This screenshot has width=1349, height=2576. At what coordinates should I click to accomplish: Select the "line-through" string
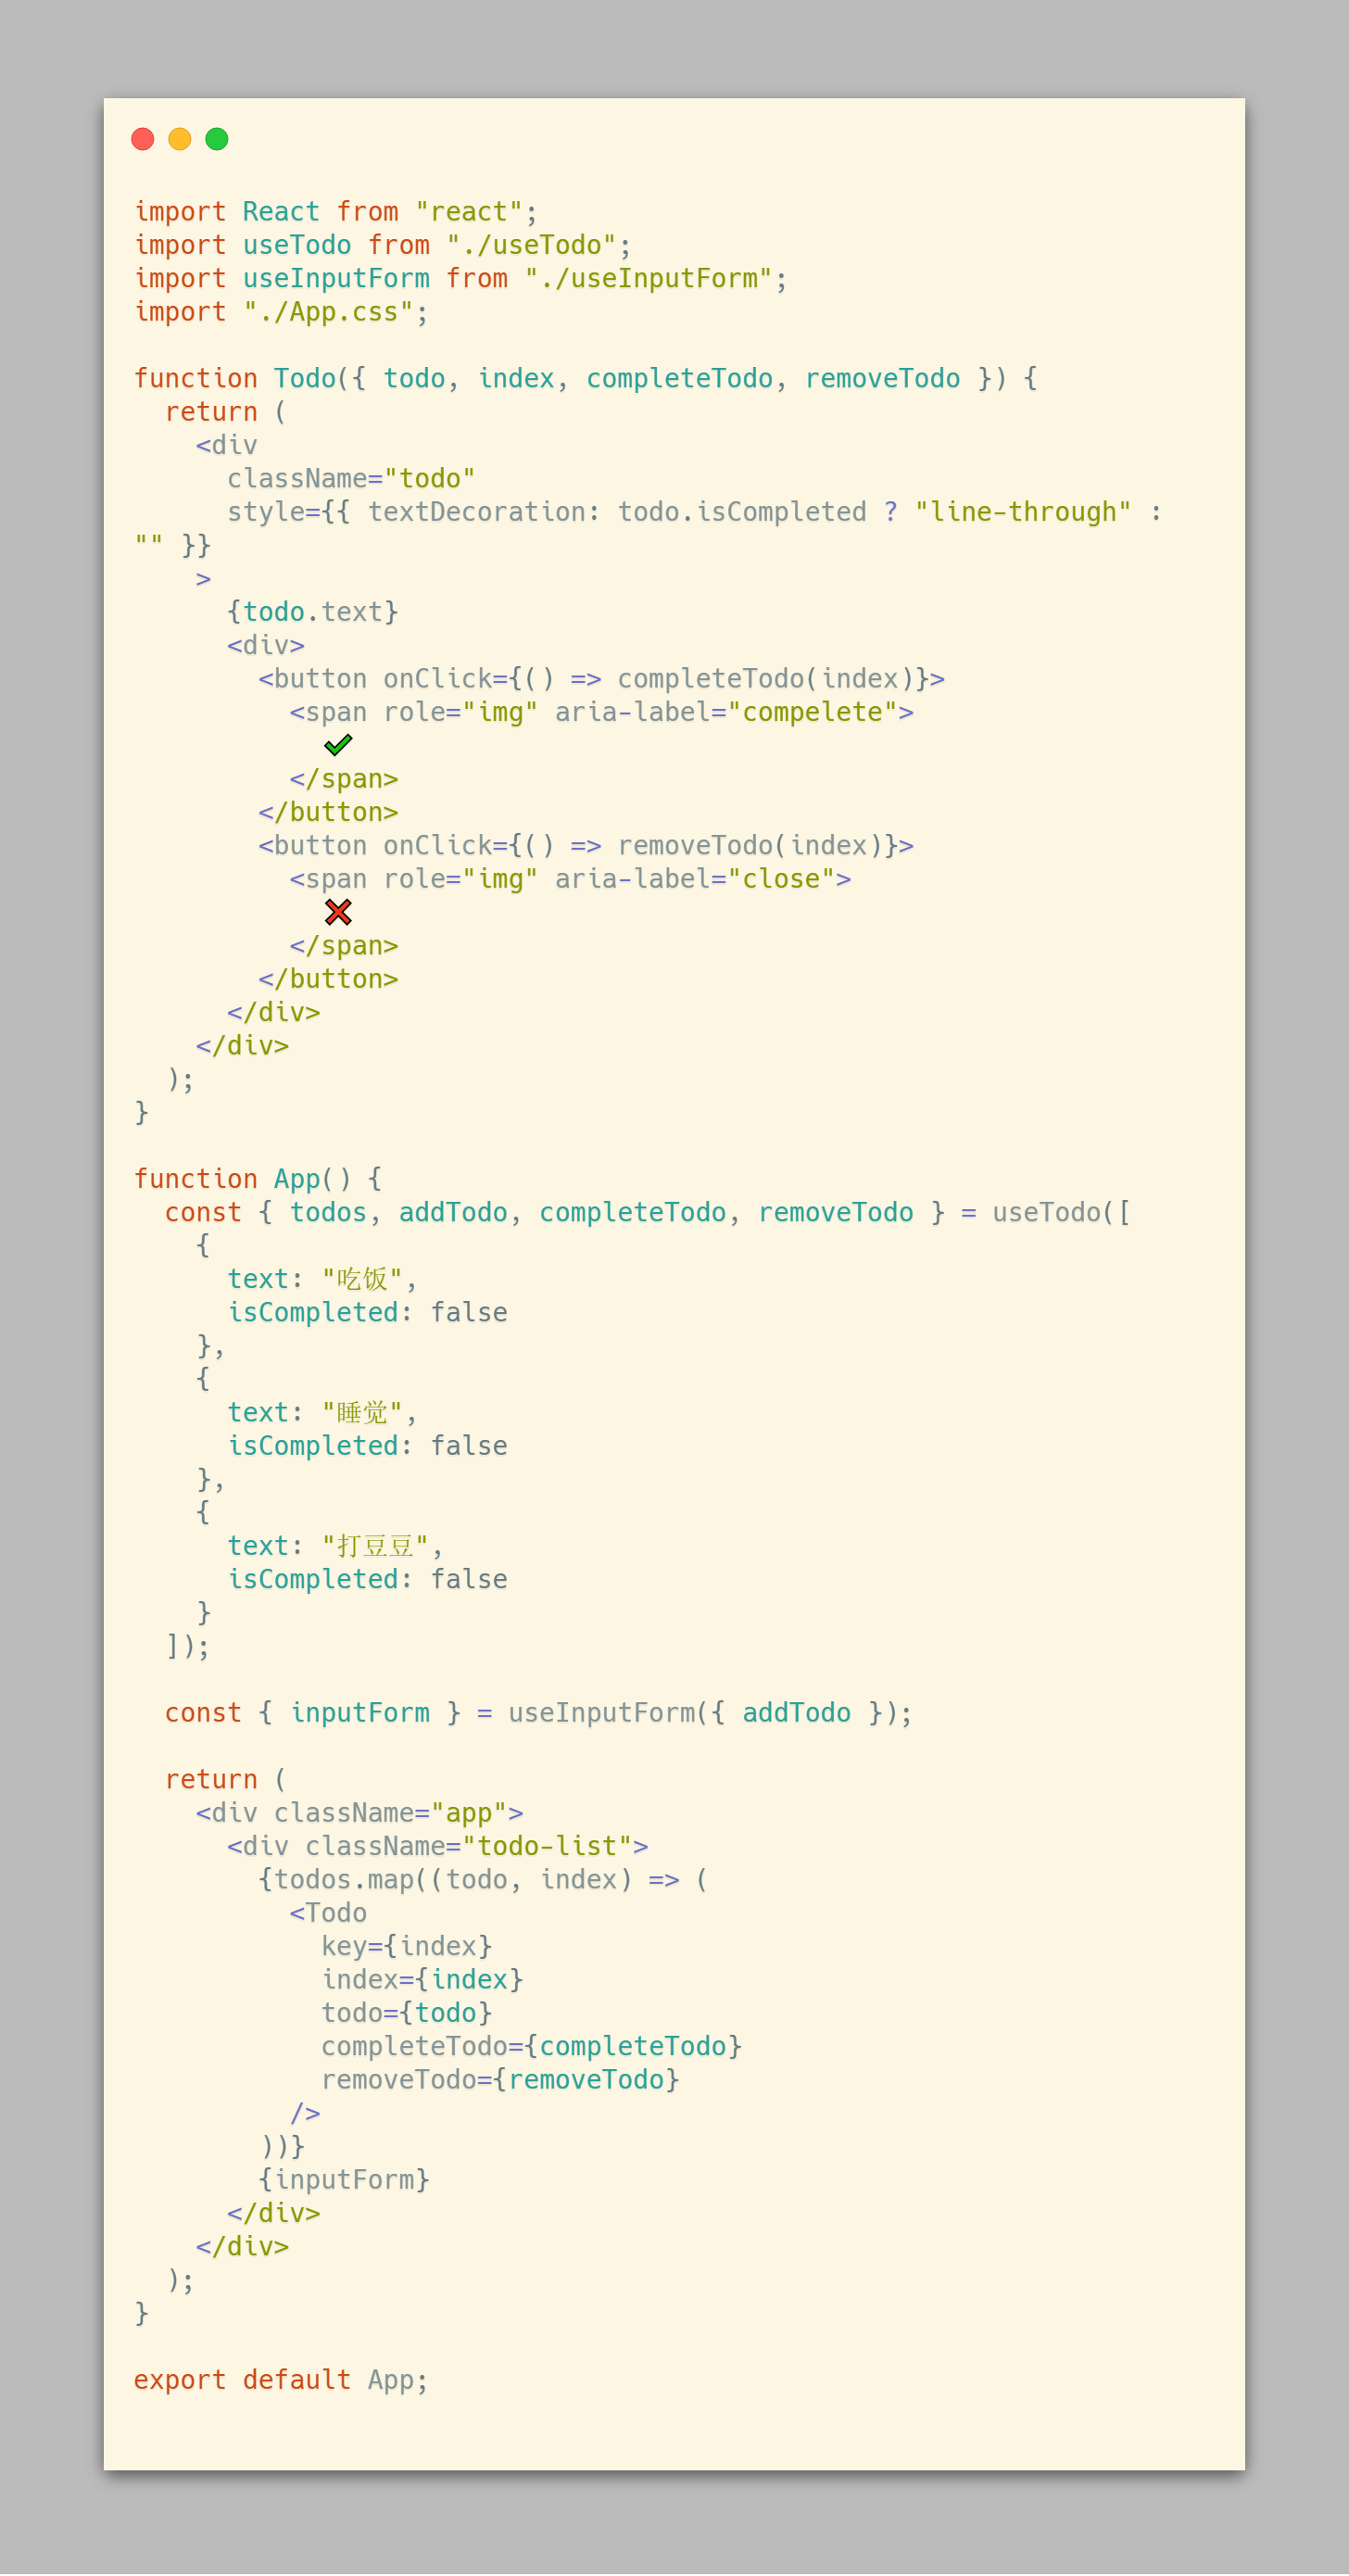[1023, 512]
